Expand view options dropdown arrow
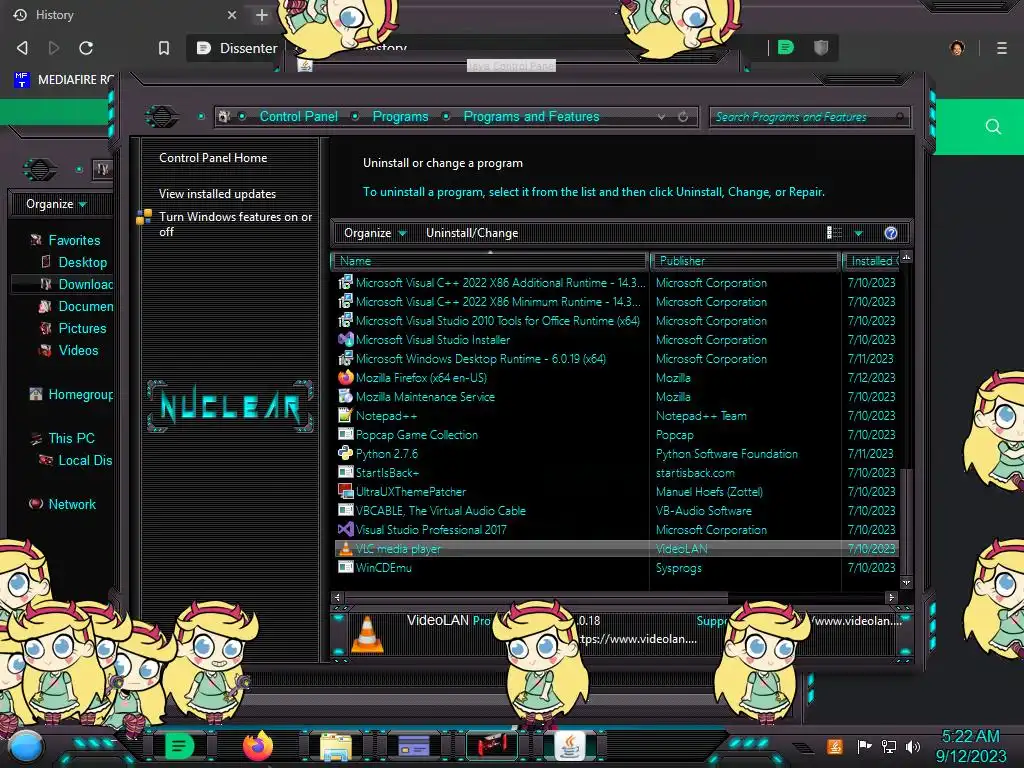The height and width of the screenshot is (768, 1024). [859, 233]
